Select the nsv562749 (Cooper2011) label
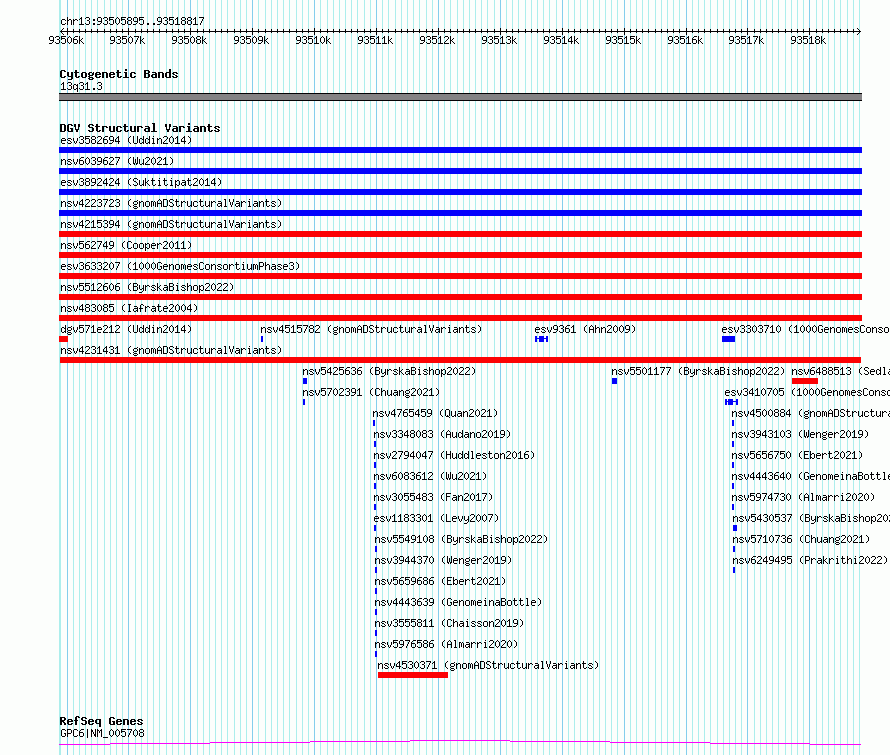 tap(126, 245)
